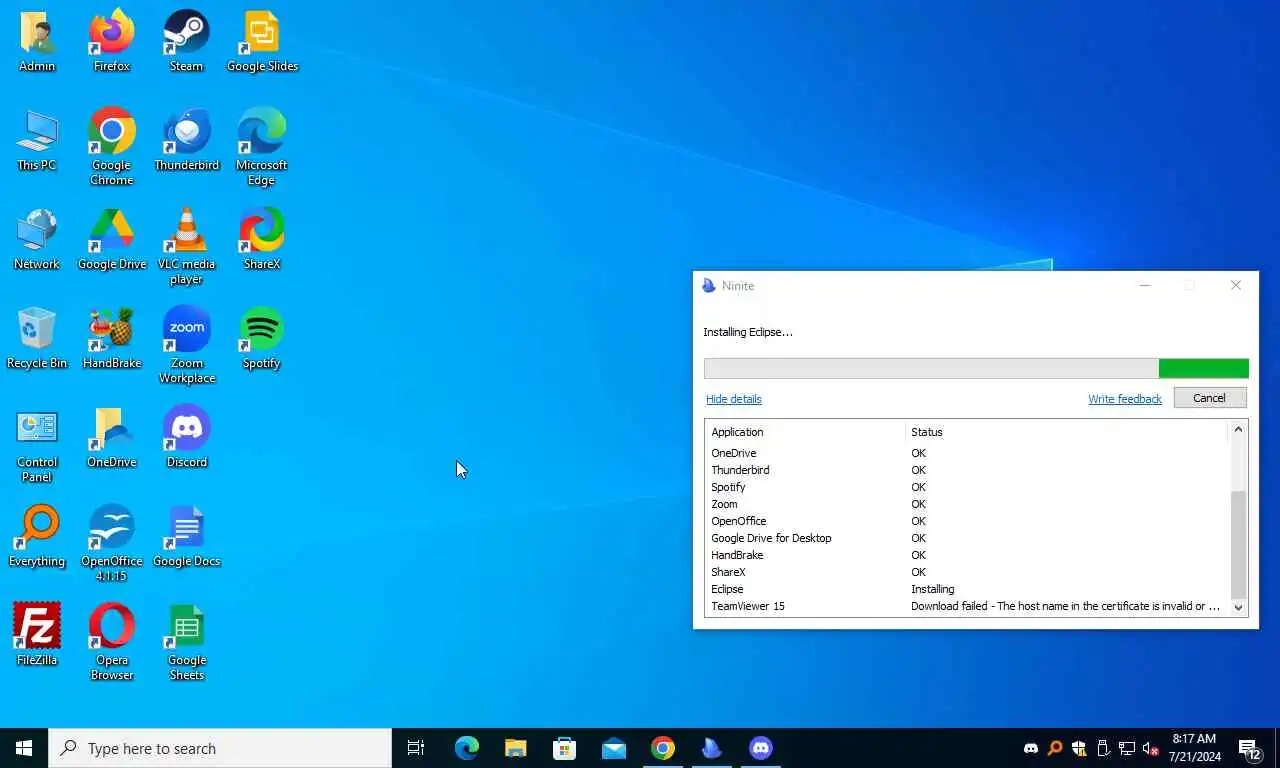Cancel the Ninite installation
This screenshot has width=1280, height=768.
click(1209, 398)
